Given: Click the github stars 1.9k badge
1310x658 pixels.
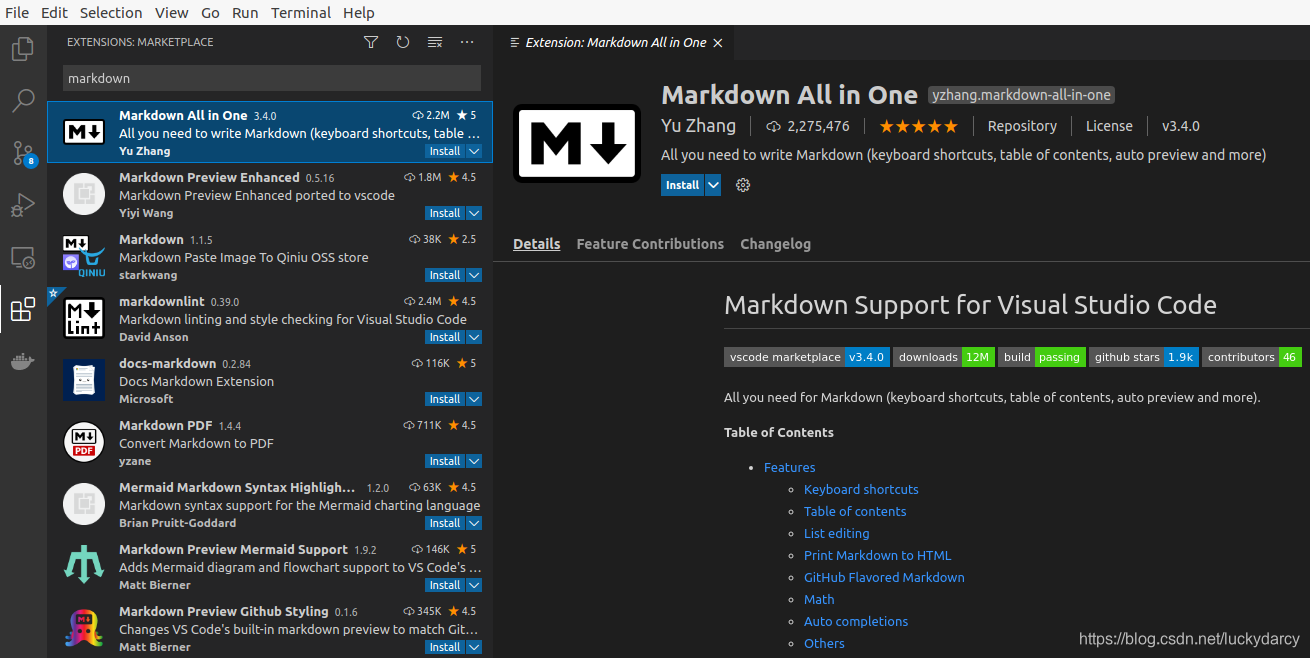Looking at the screenshot, I should point(1143,357).
